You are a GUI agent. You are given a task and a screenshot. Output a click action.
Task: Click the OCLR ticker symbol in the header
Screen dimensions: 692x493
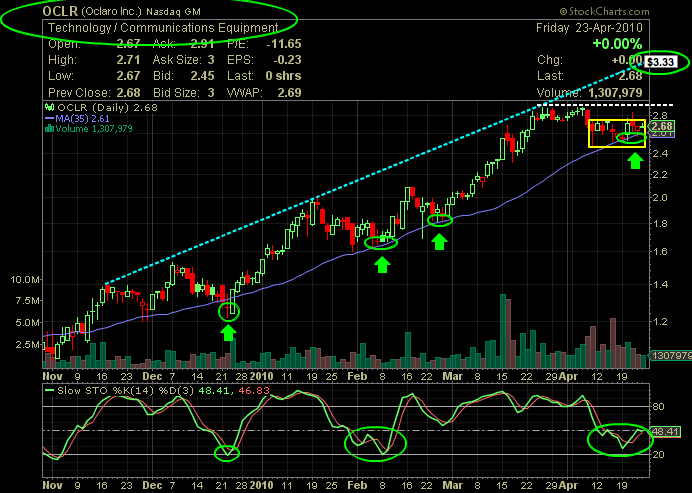click(x=60, y=11)
